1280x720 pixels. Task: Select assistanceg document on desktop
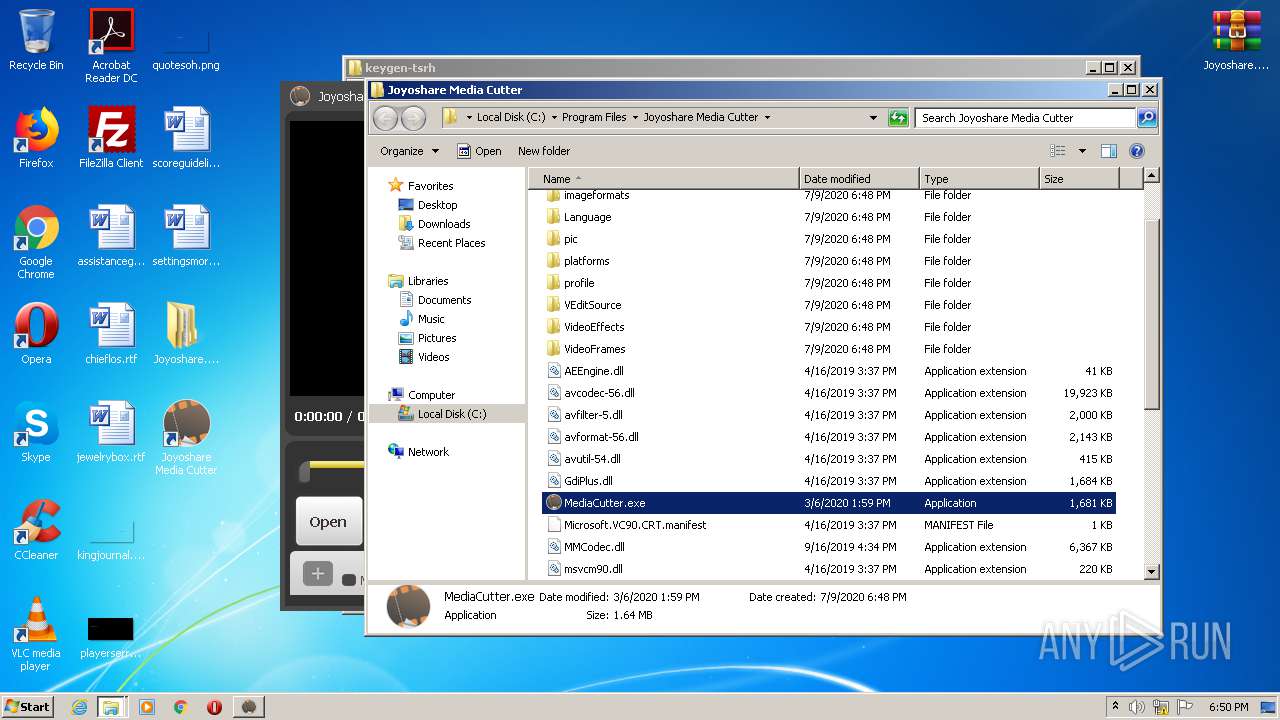(111, 236)
